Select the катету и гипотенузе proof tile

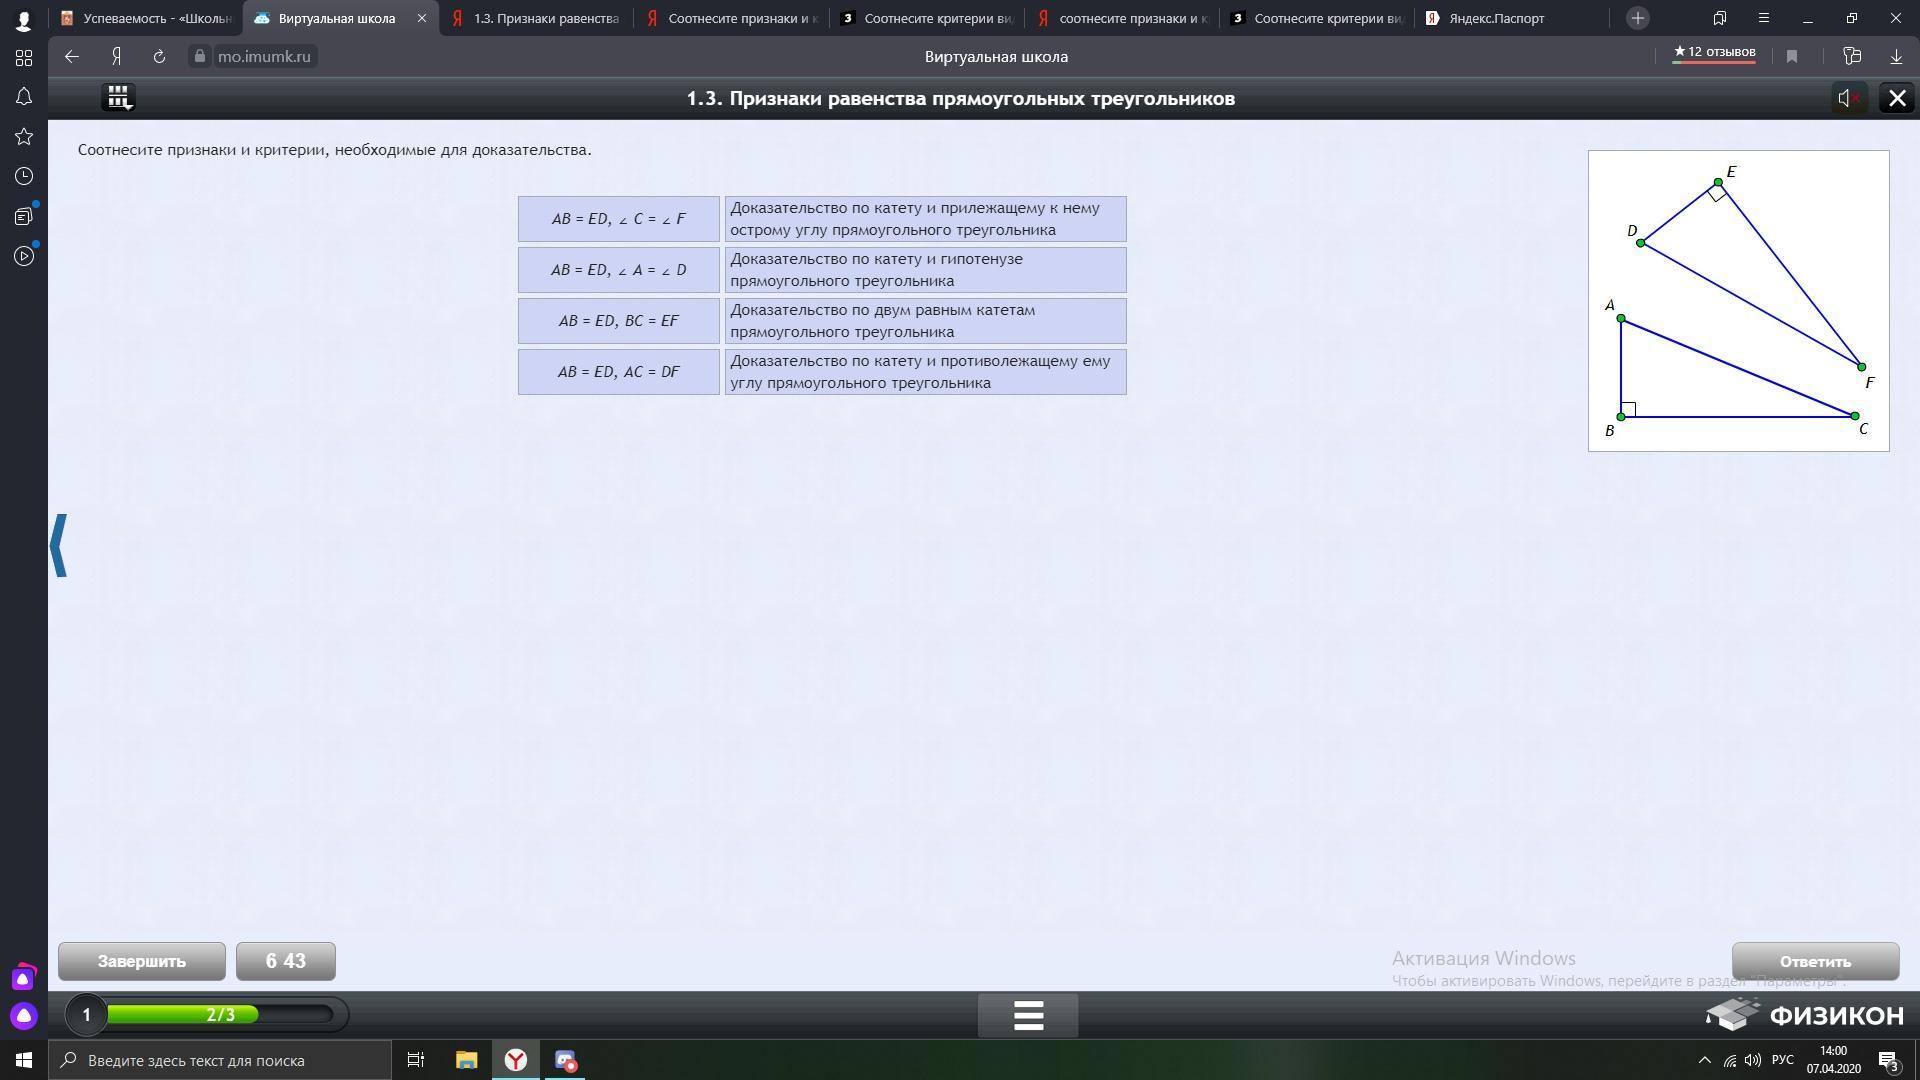coord(925,270)
